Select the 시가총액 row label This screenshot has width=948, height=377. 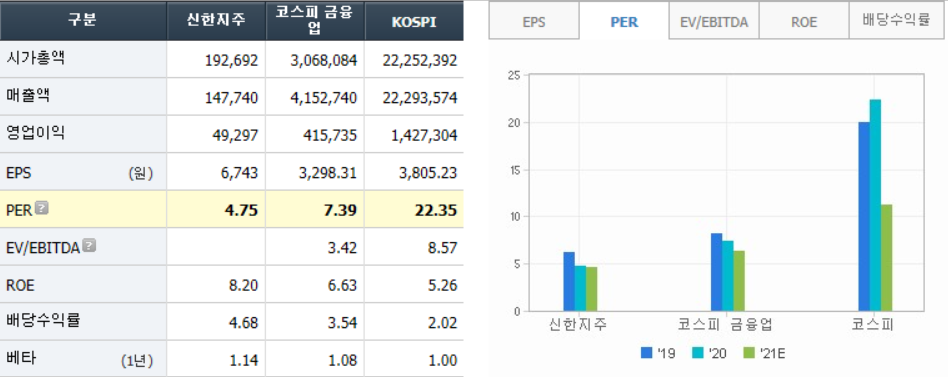[x=35, y=59]
